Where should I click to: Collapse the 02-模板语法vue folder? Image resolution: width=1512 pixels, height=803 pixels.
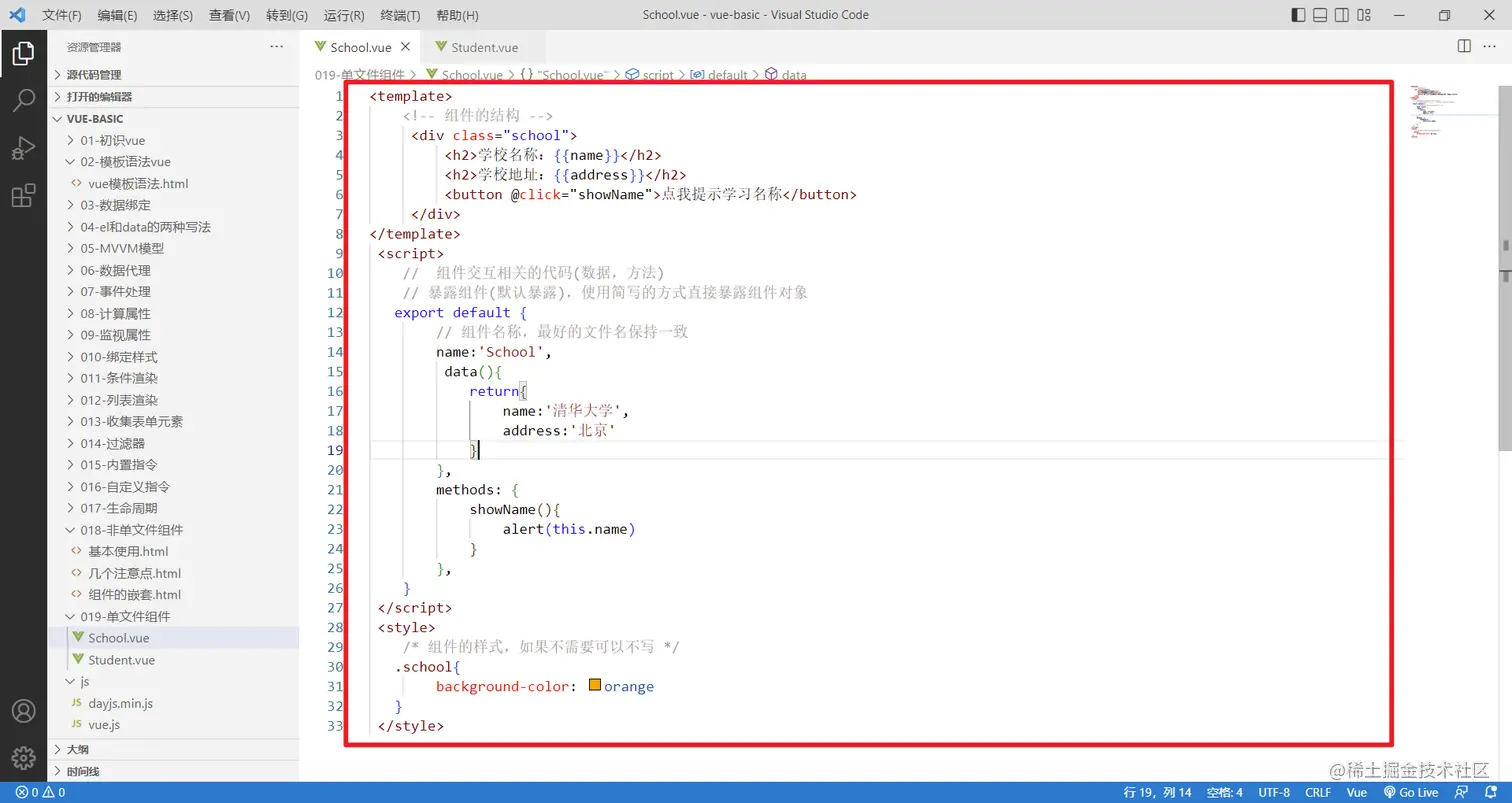point(174,162)
